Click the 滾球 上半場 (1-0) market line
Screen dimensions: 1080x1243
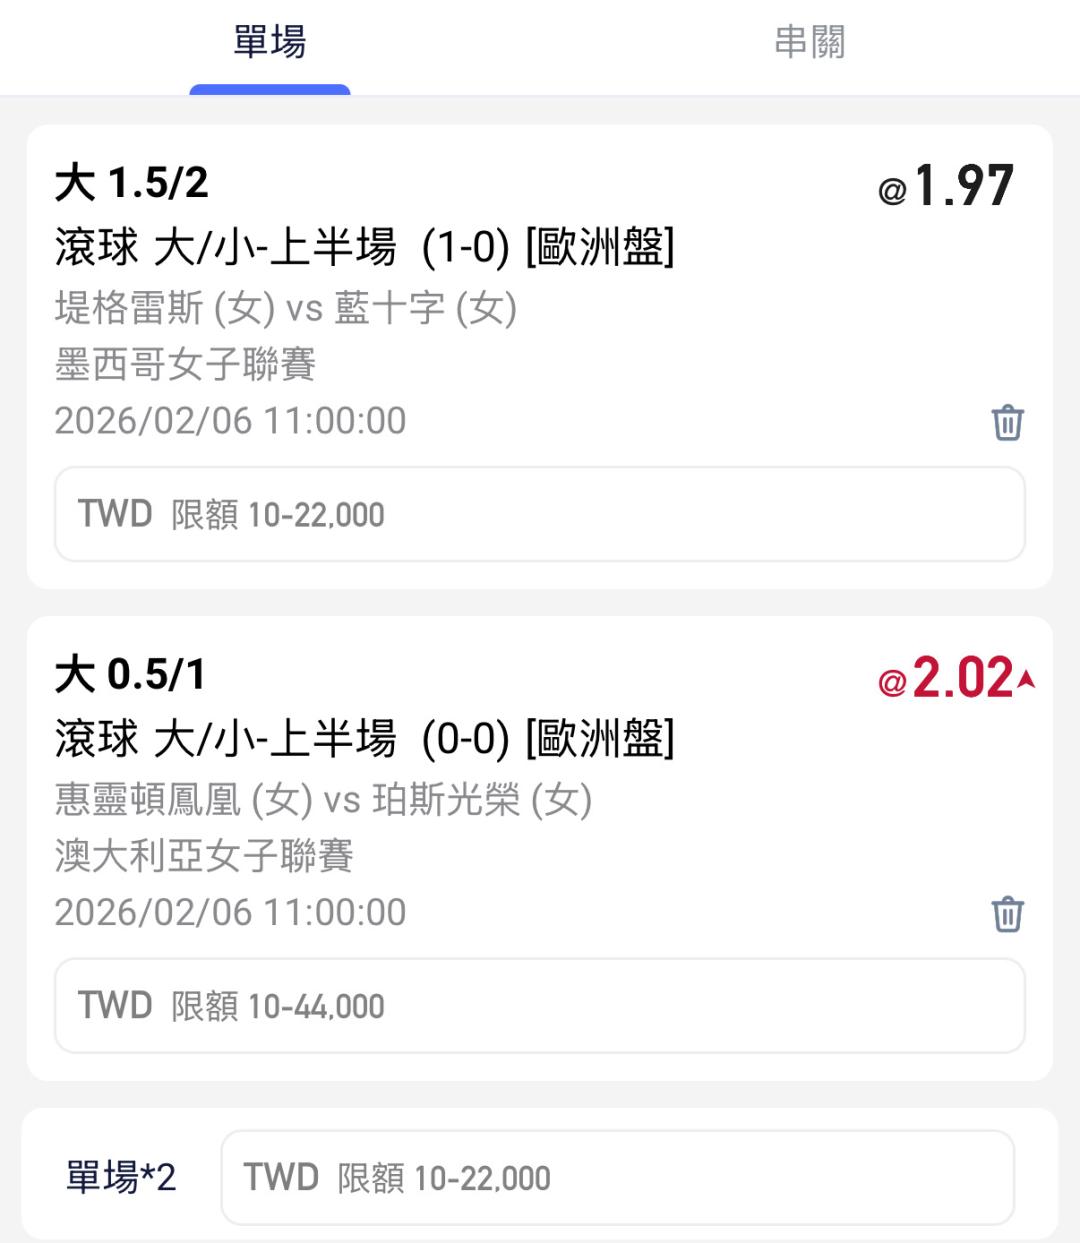[x=364, y=247]
